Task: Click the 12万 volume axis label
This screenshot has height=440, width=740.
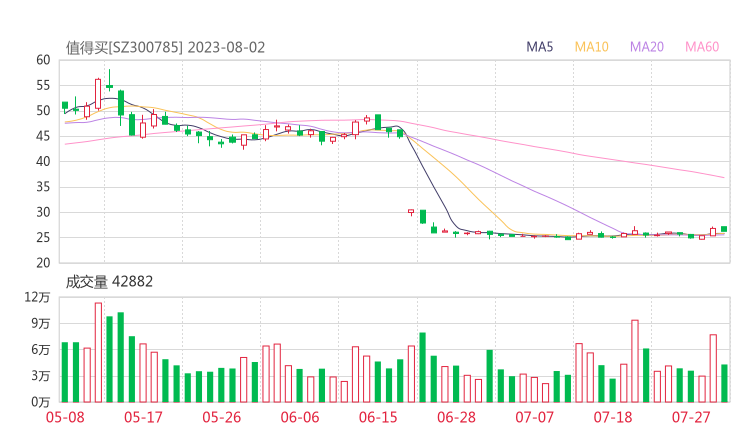Action: click(x=37, y=297)
